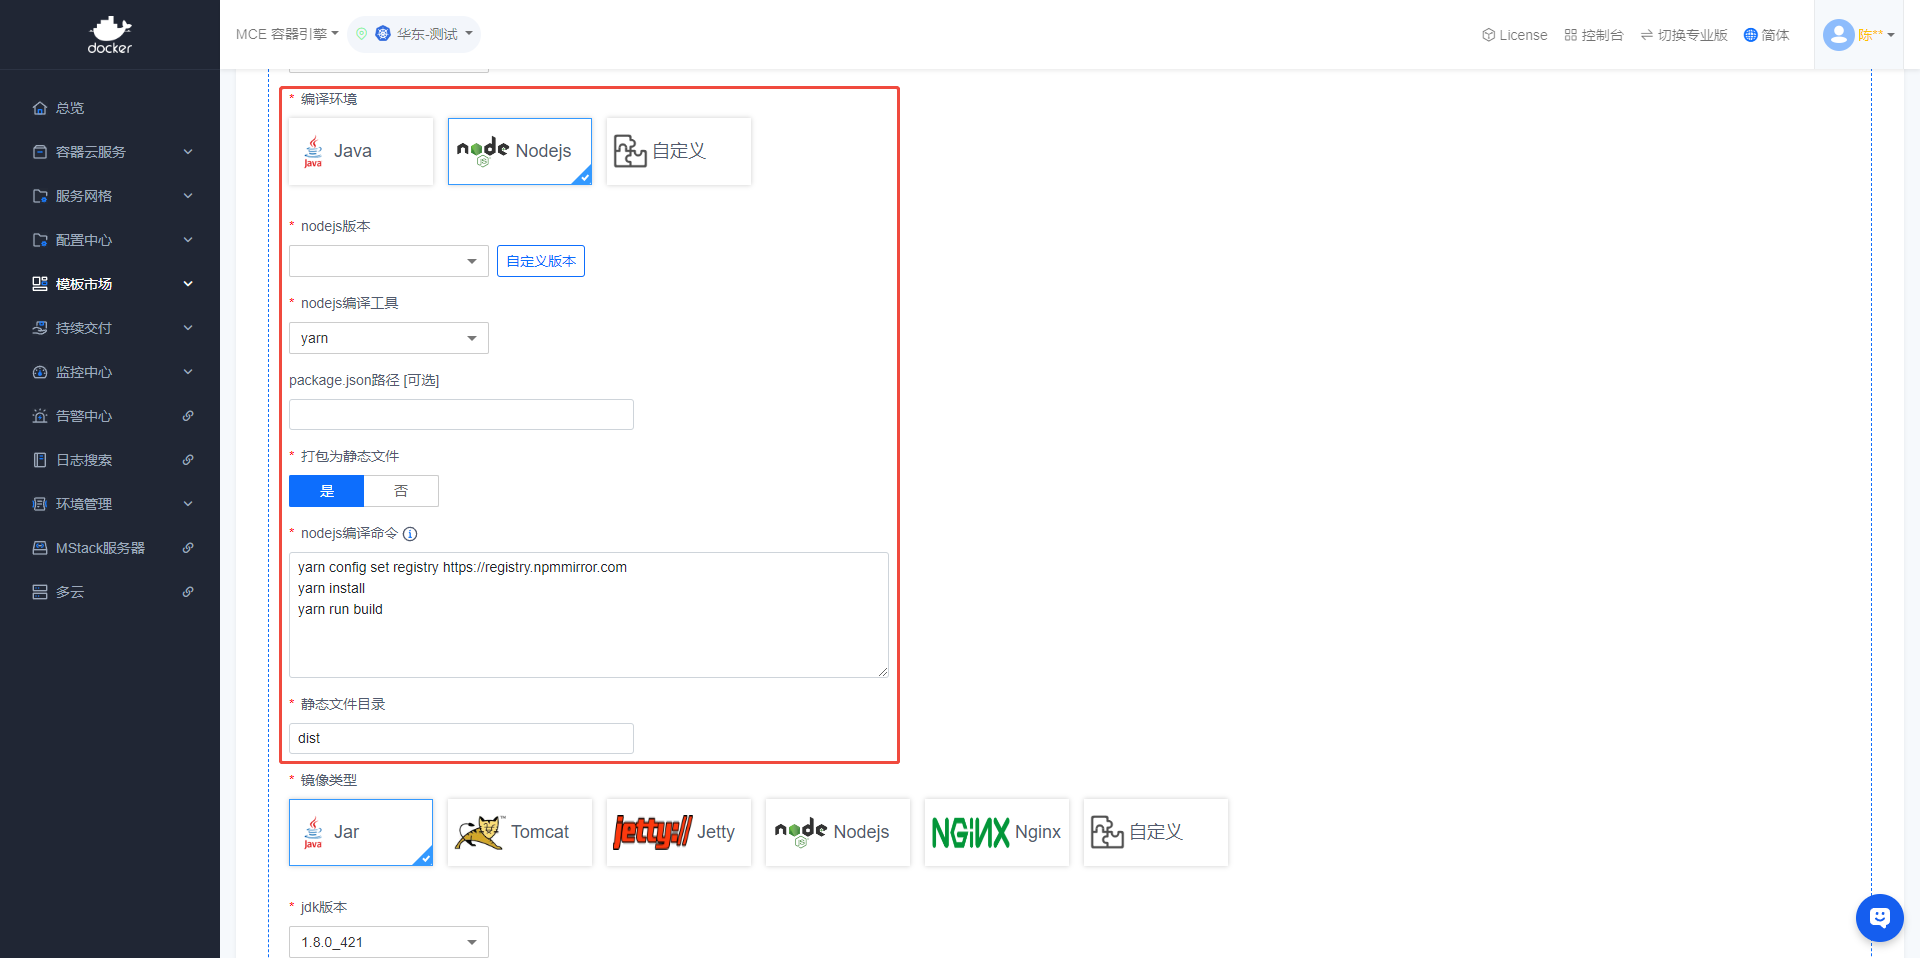
Task: Choose Nginx as image type
Action: tap(996, 832)
